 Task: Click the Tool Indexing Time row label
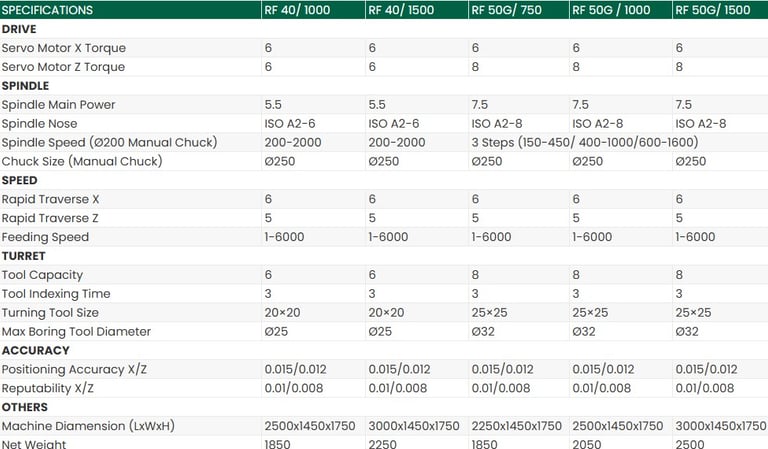click(56, 294)
